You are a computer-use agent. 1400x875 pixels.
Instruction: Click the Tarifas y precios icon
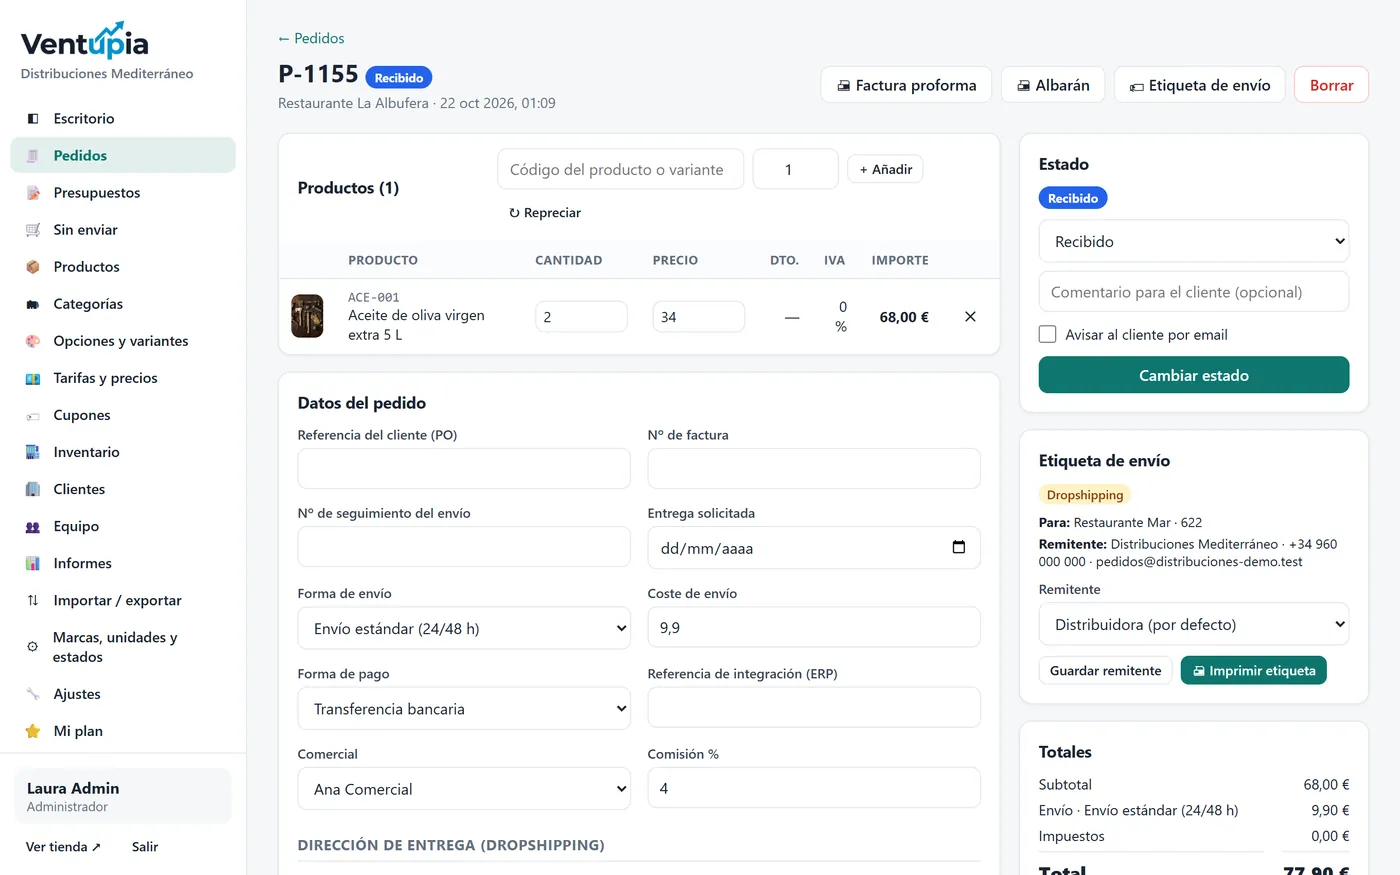tap(33, 378)
